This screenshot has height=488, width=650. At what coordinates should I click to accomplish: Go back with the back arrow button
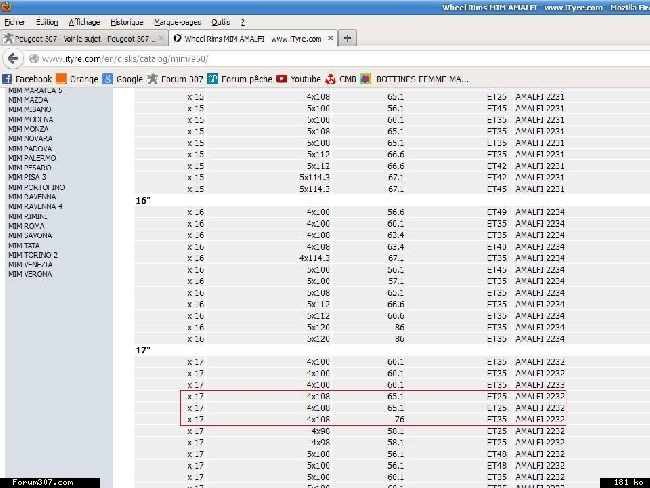[x=13, y=58]
